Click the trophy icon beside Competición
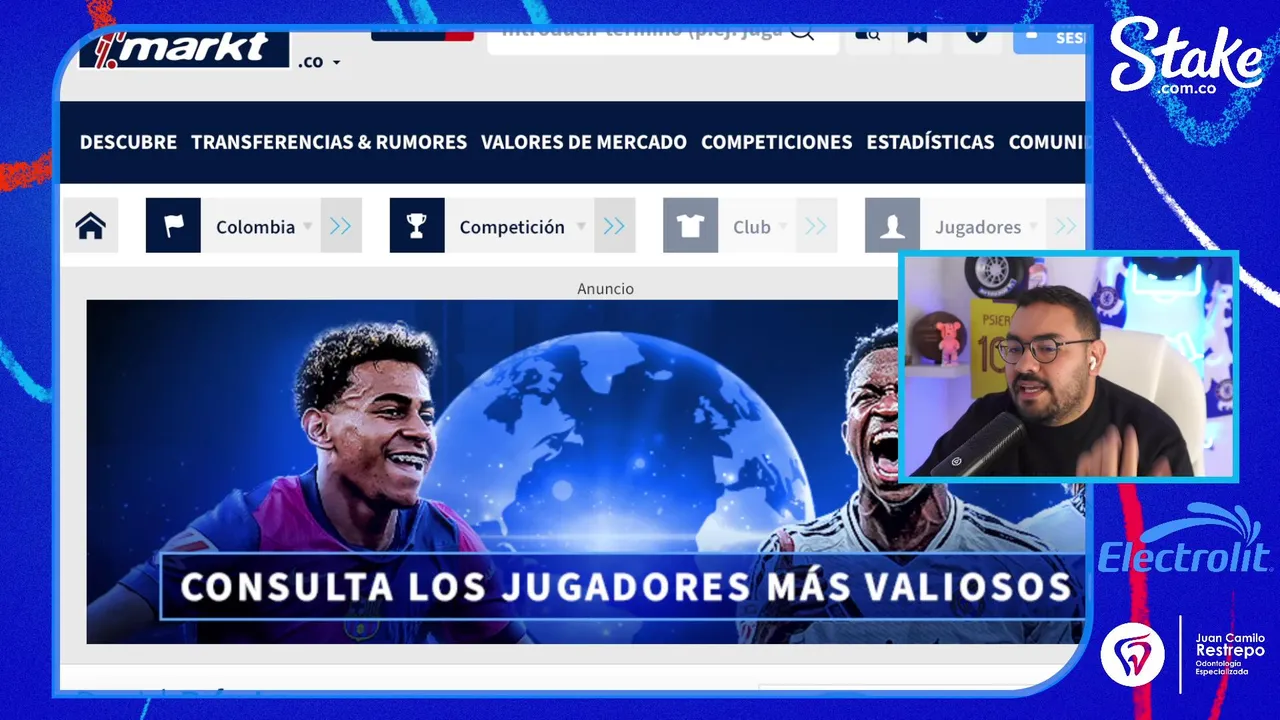This screenshot has width=1280, height=720. coord(417,226)
